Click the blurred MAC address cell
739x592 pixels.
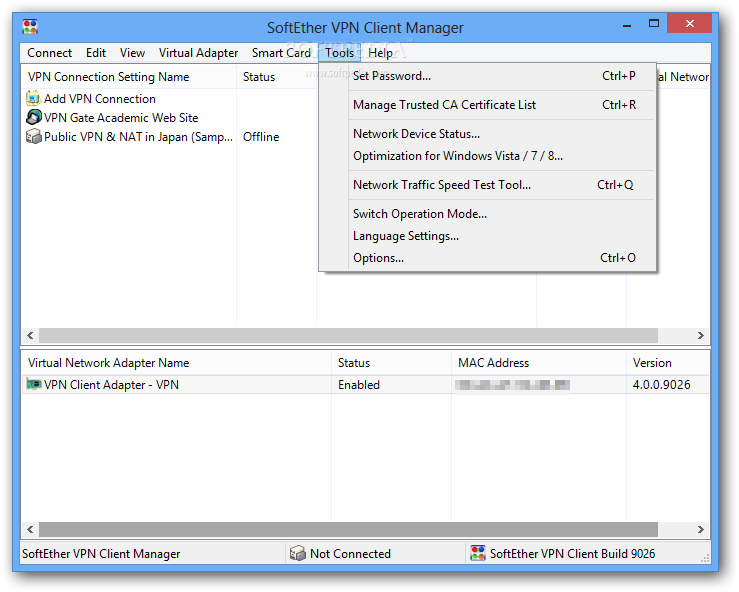(x=513, y=385)
